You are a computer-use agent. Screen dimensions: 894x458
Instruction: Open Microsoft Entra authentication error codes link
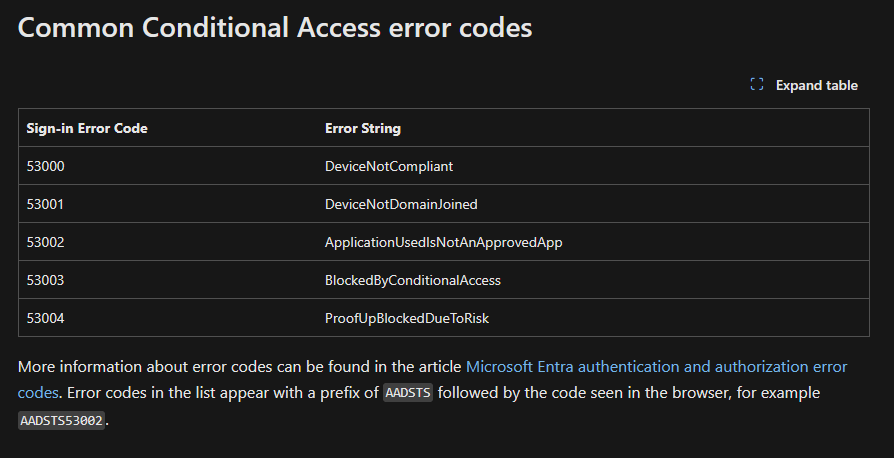tap(656, 367)
